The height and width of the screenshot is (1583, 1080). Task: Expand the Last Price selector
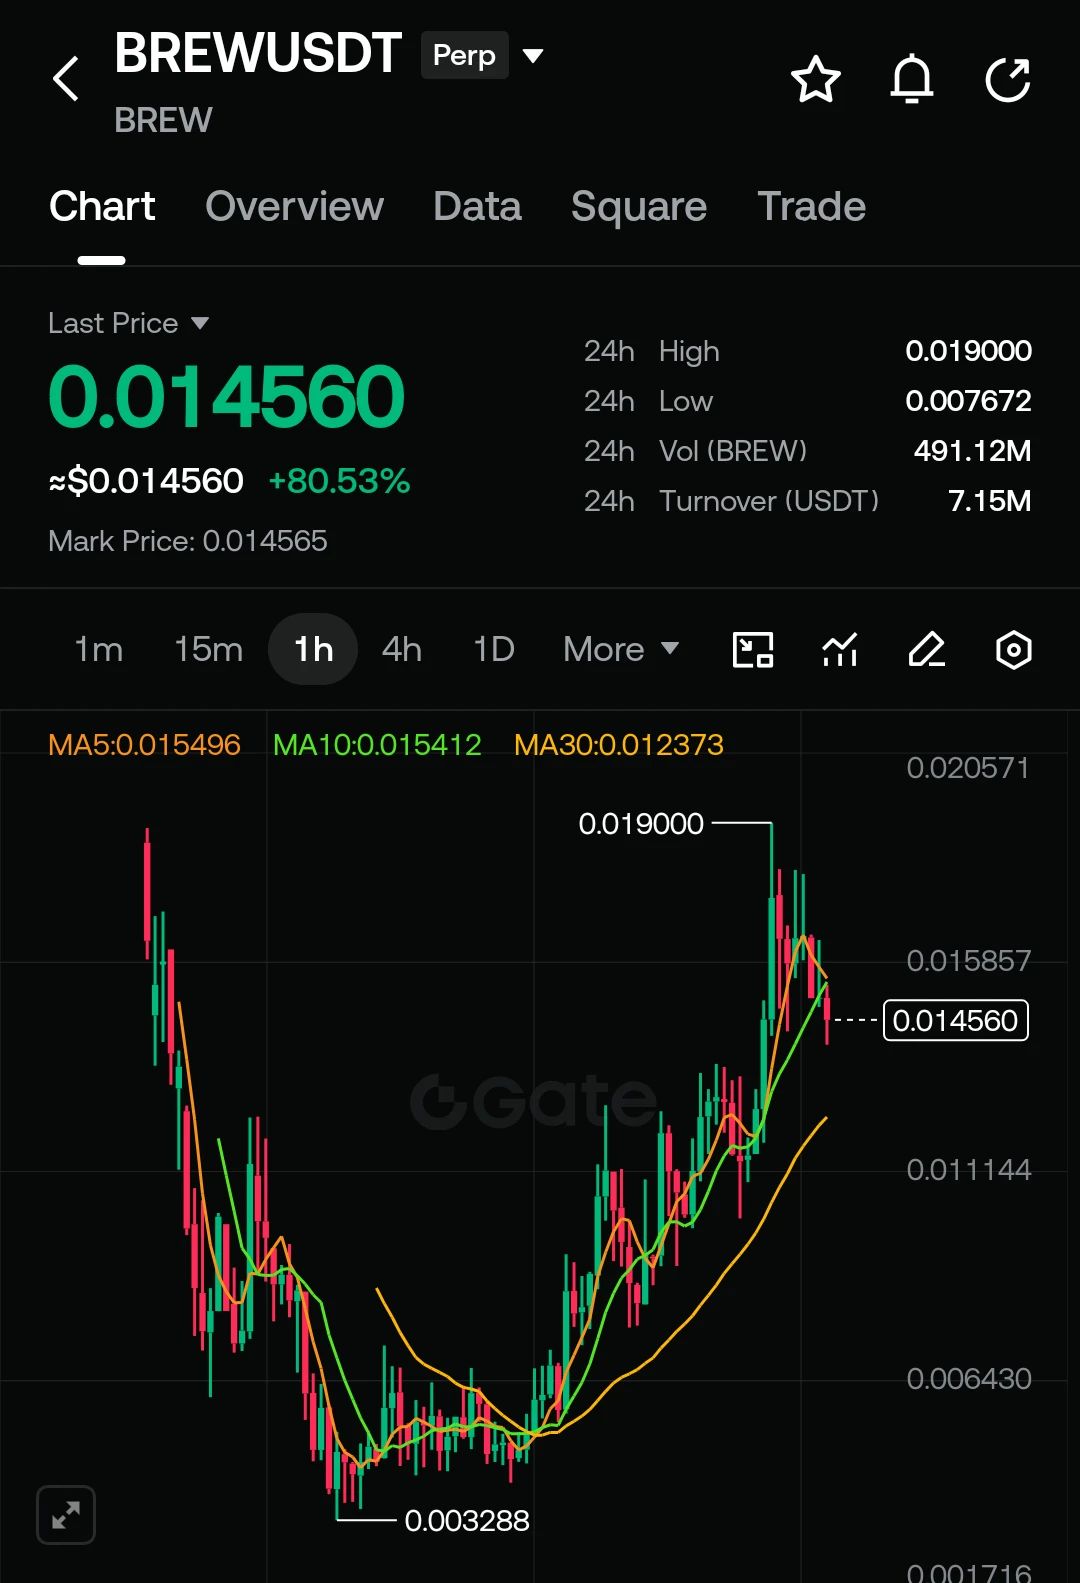point(129,323)
